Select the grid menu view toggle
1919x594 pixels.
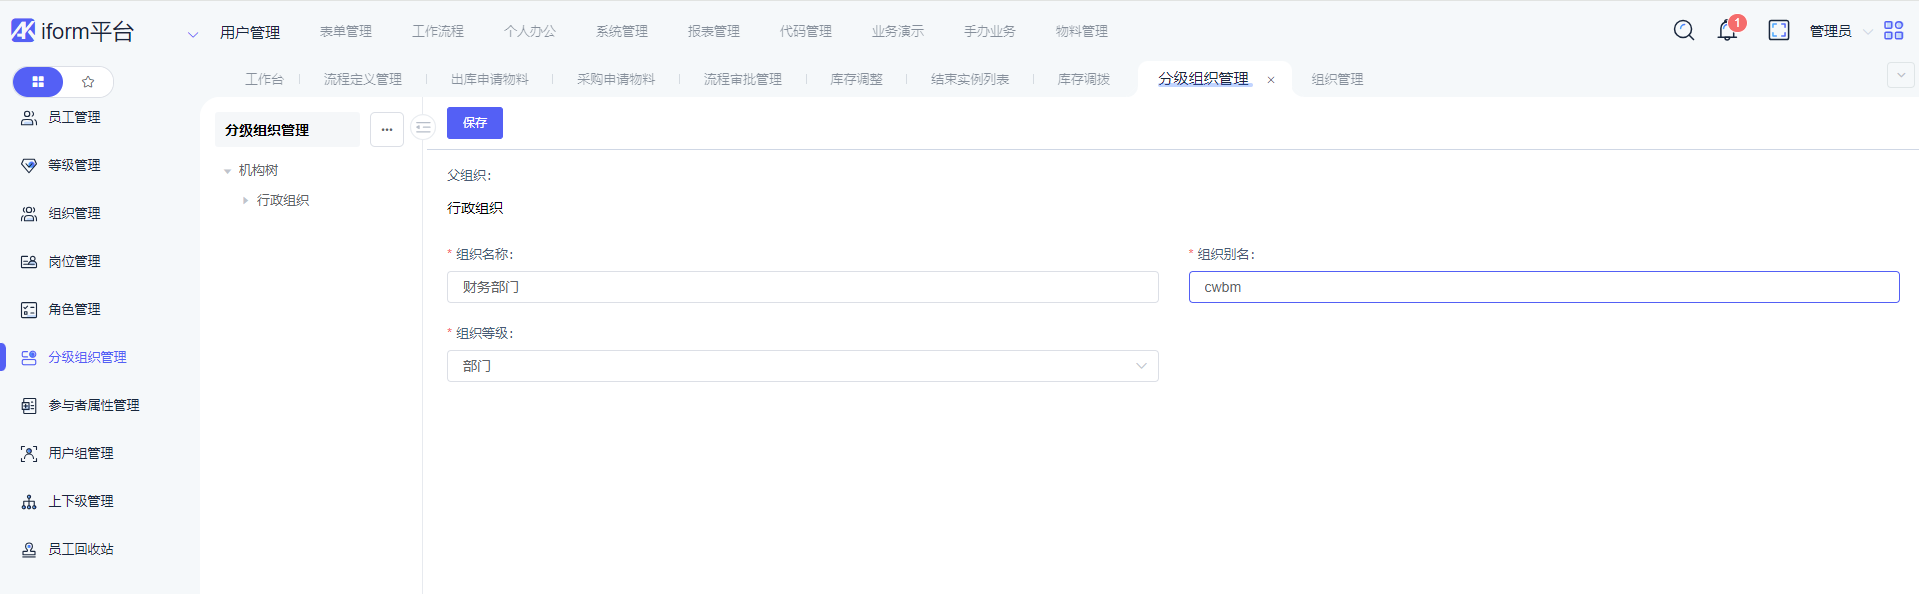38,82
